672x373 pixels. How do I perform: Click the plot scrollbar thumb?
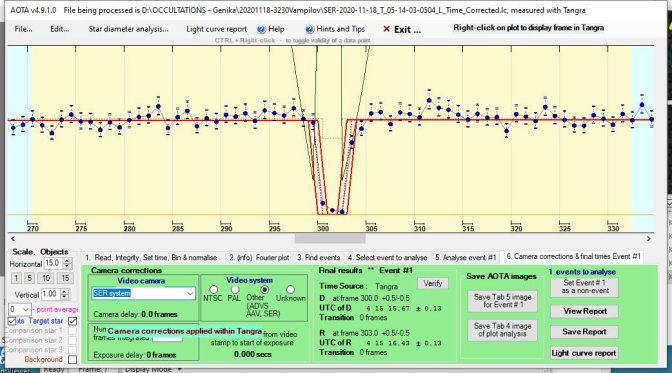pyautogui.click(x=330, y=238)
